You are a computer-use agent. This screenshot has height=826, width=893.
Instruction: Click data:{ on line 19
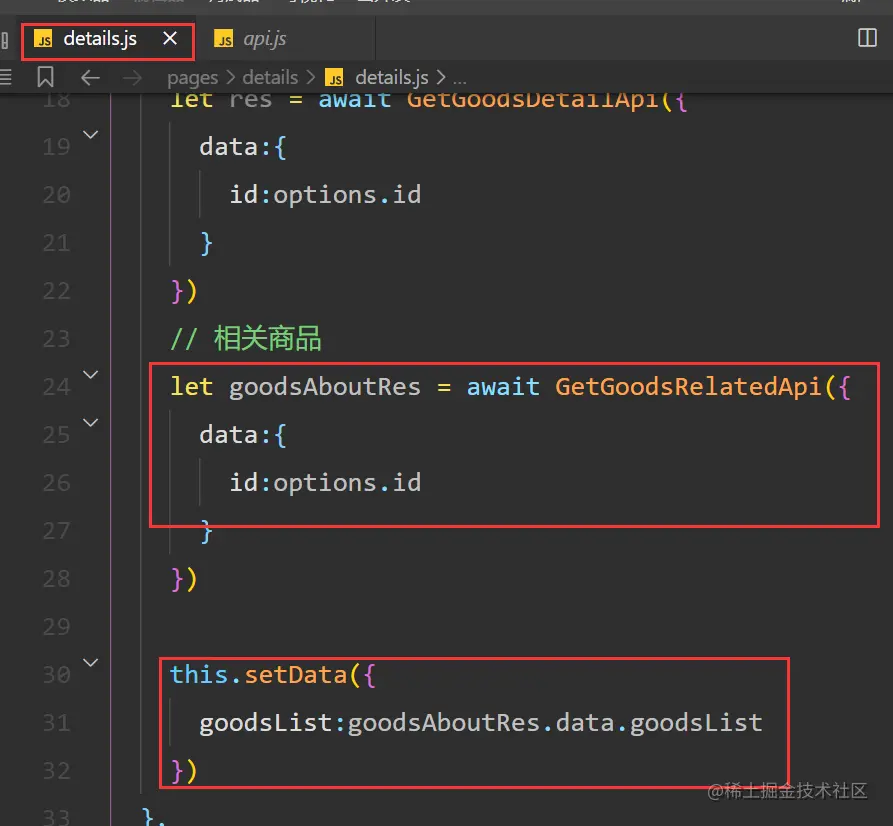(x=243, y=148)
